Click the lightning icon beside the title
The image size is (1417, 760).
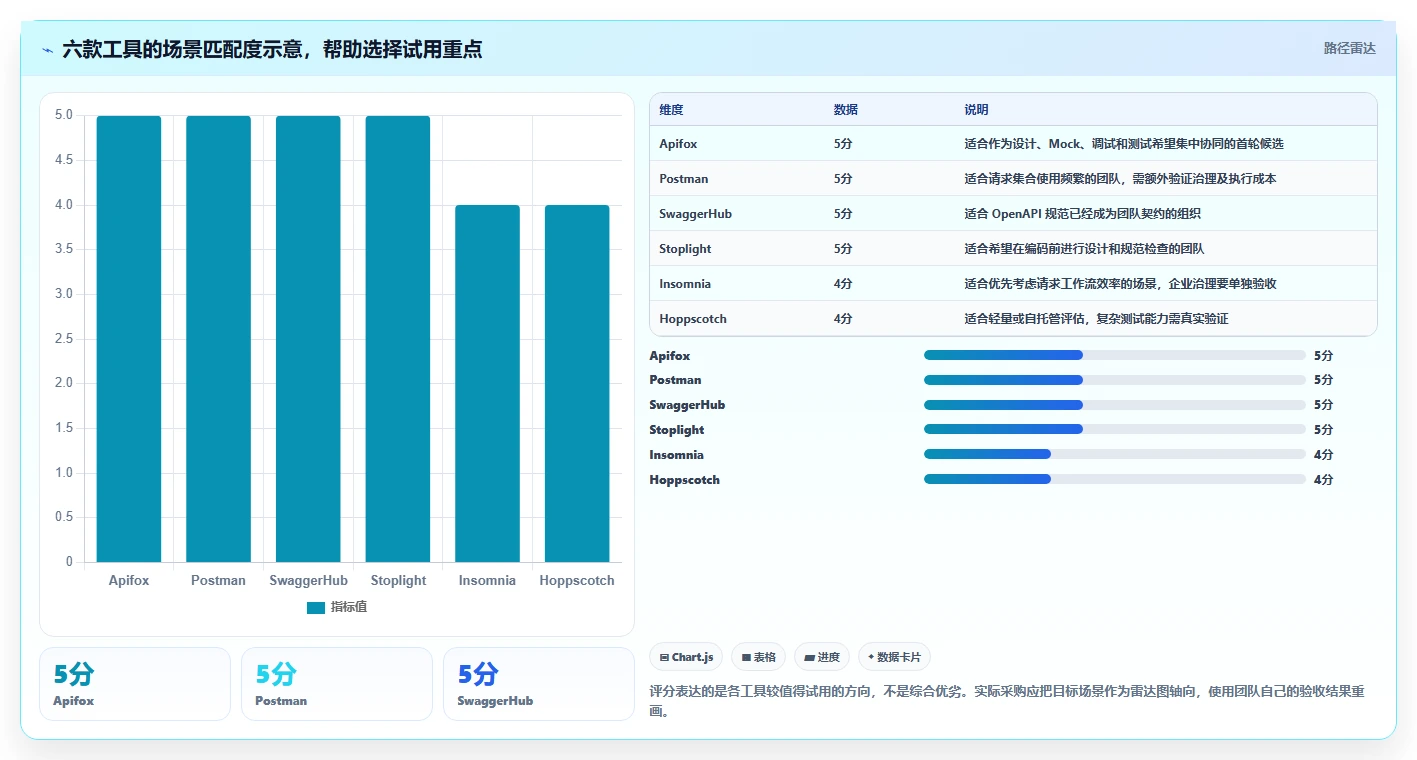pos(48,50)
